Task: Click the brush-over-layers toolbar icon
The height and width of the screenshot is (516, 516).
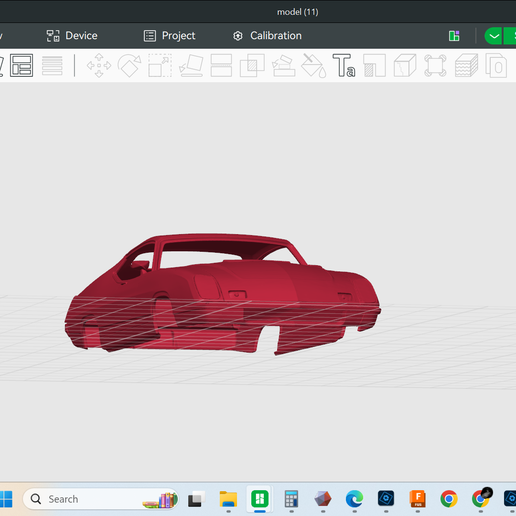Action: pos(283,65)
